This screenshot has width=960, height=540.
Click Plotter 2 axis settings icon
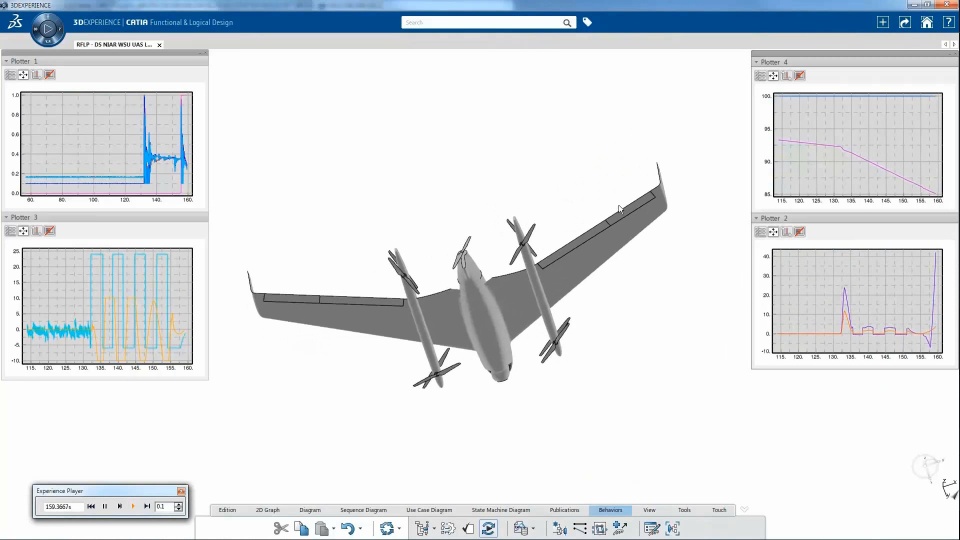(x=787, y=232)
